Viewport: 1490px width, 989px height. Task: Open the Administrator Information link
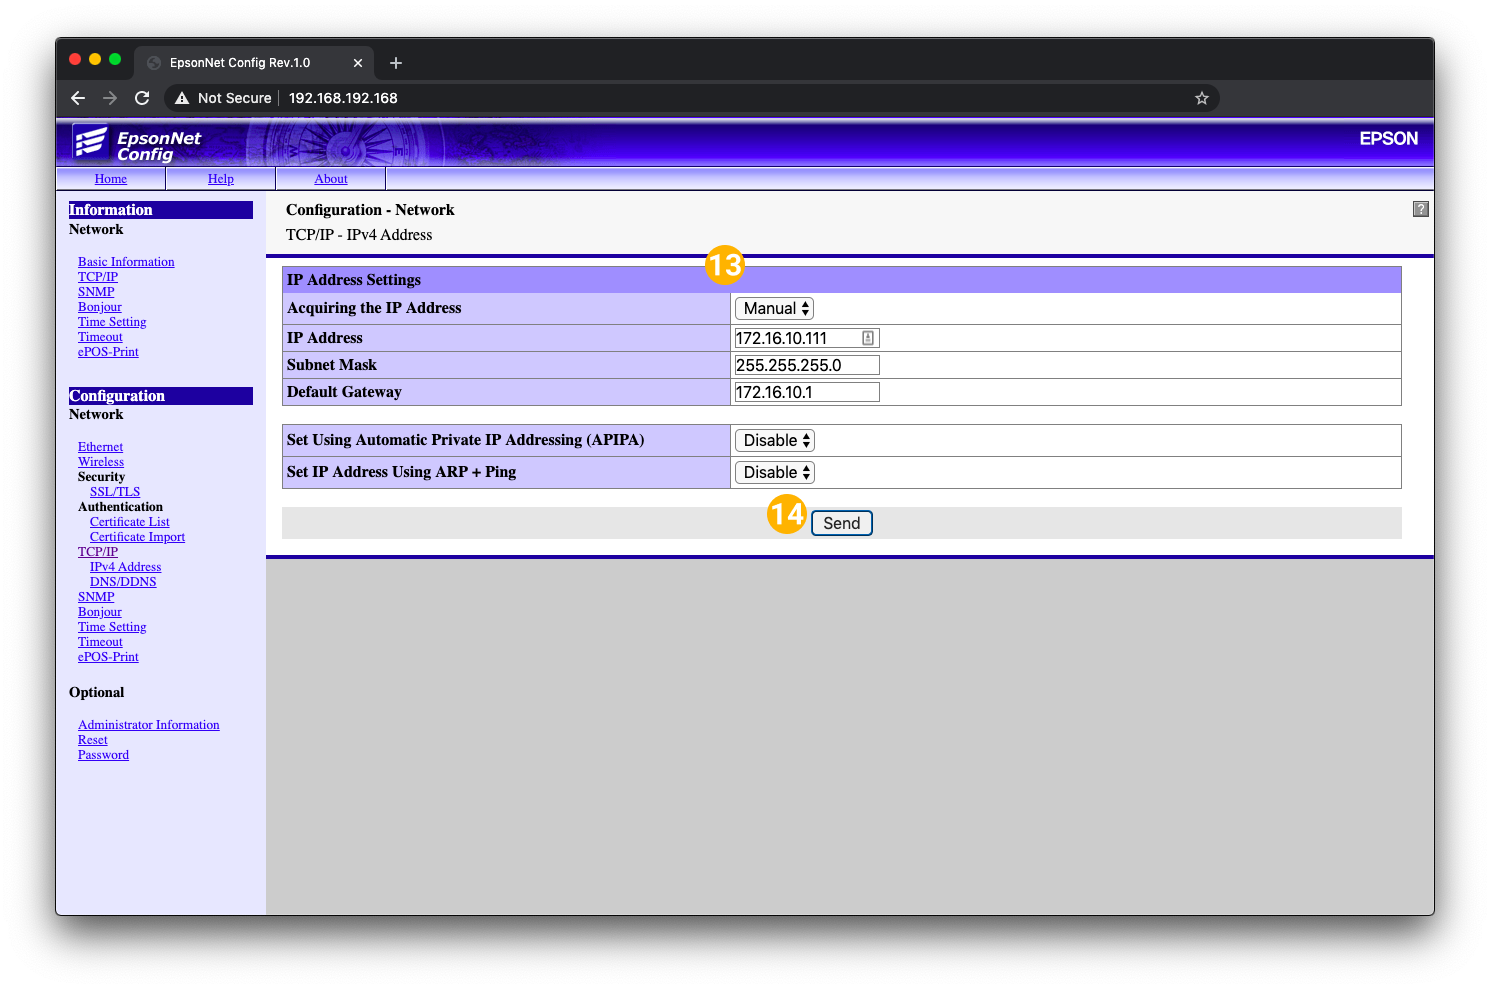(x=149, y=725)
